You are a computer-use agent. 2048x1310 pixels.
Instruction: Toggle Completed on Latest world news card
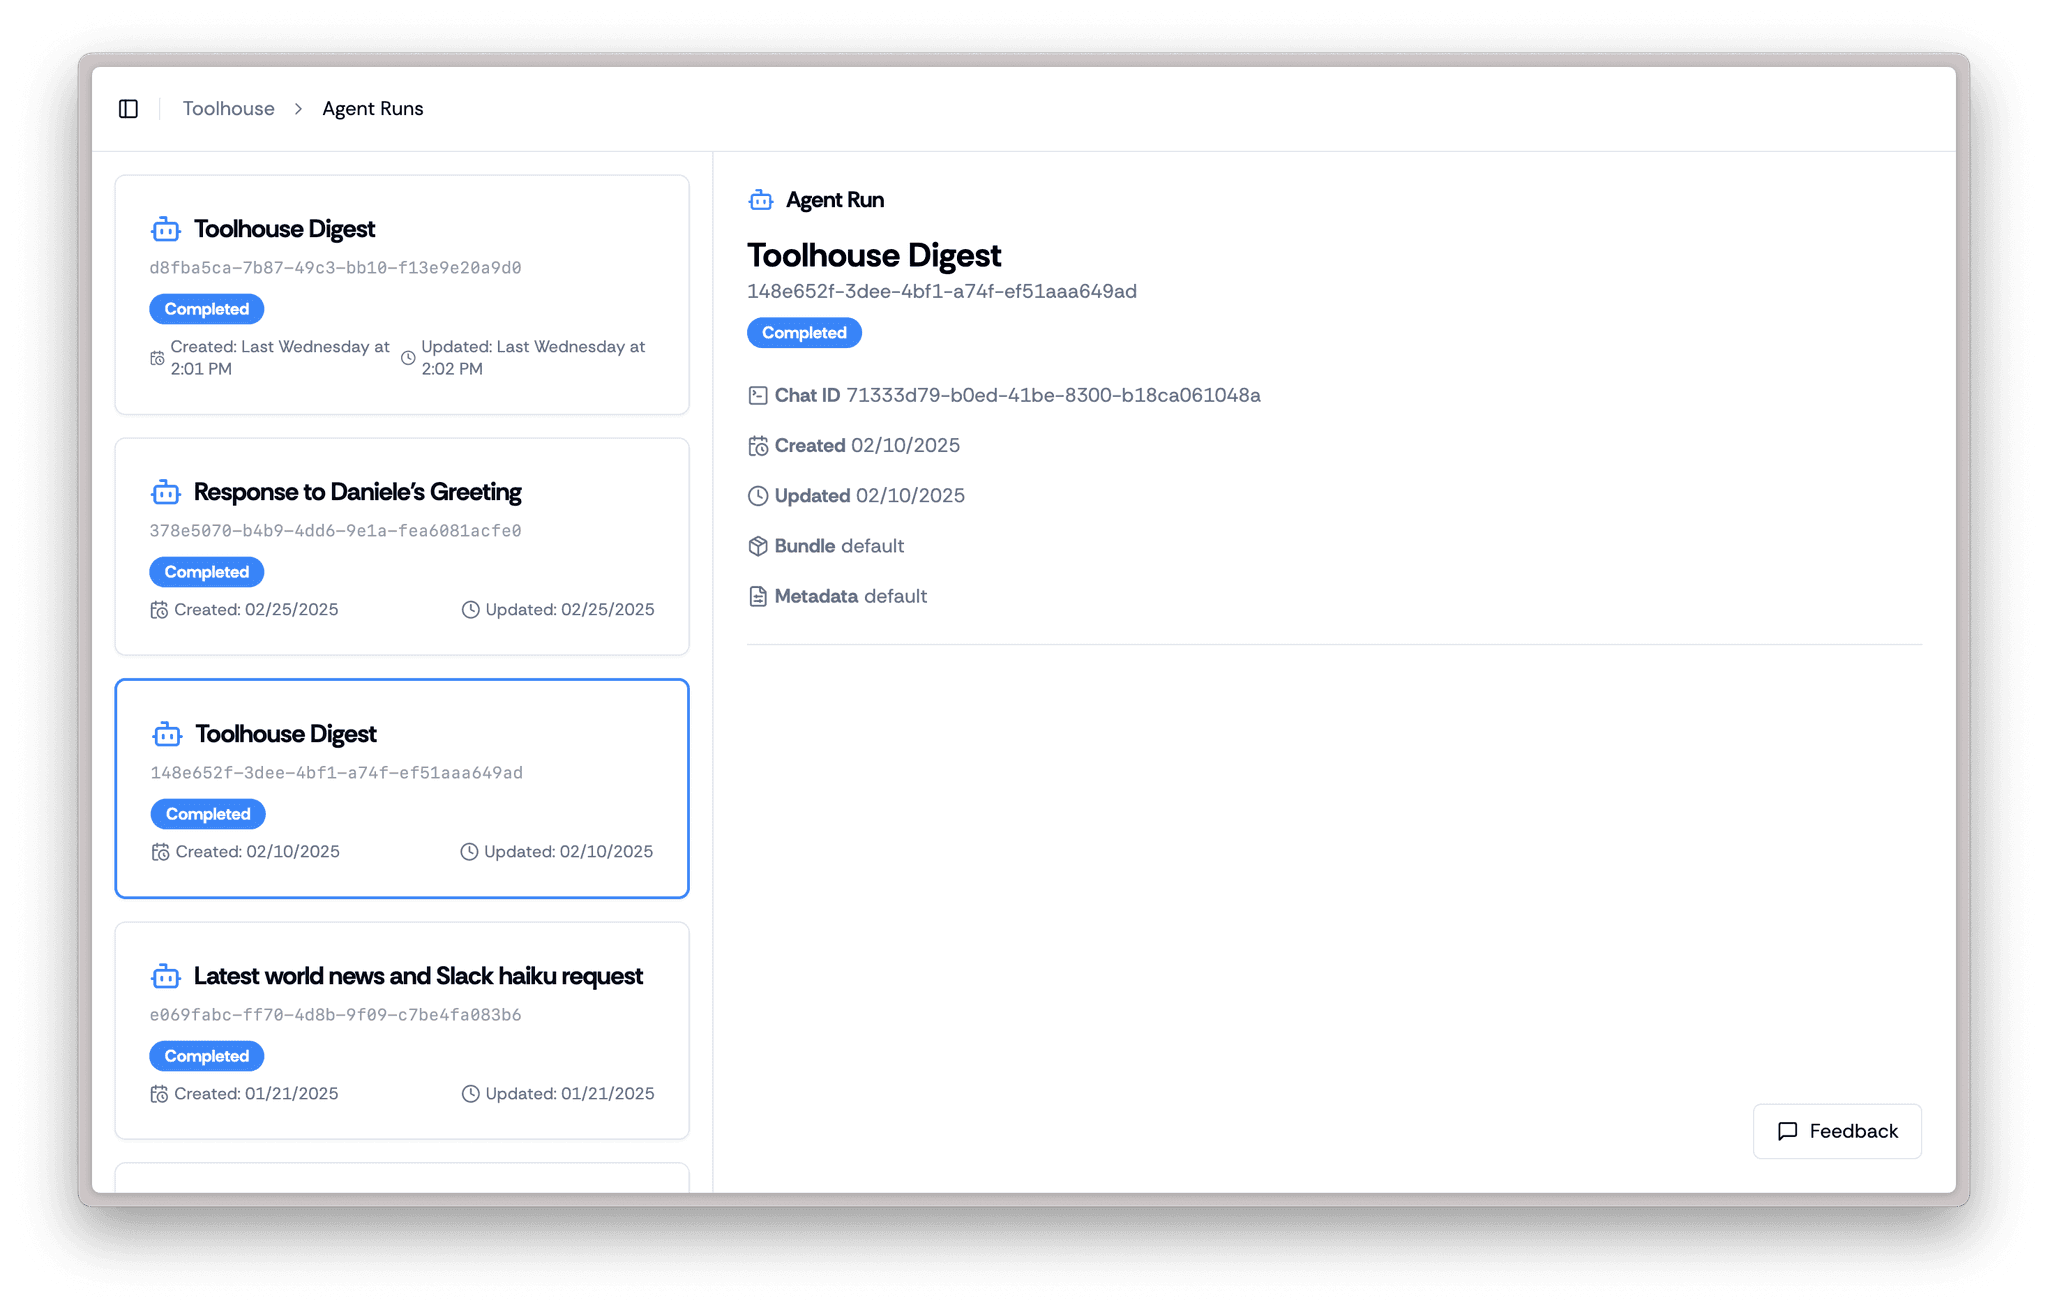[x=206, y=1055]
